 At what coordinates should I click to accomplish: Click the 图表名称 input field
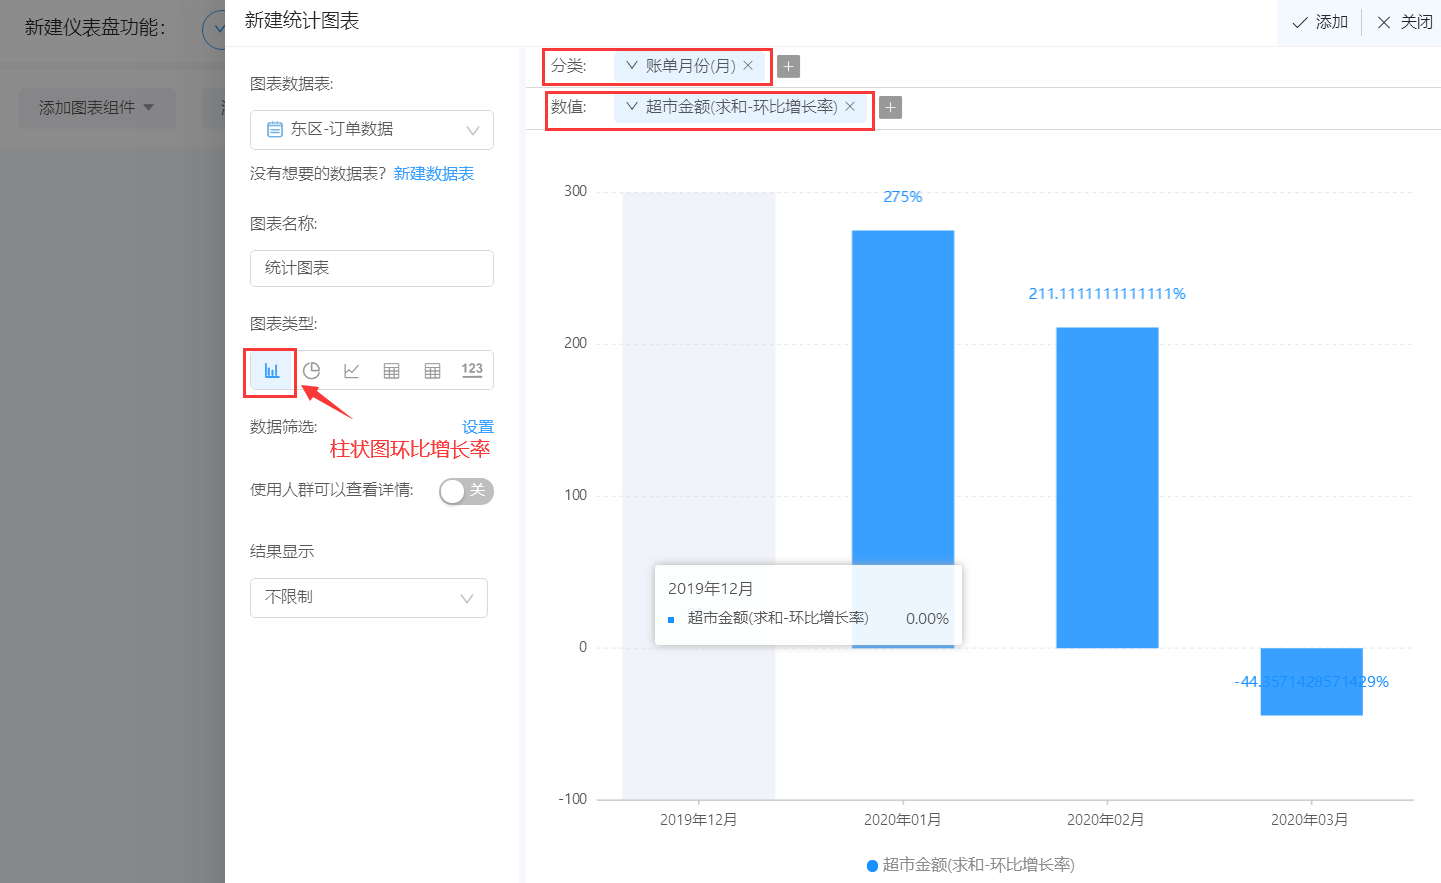[372, 268]
